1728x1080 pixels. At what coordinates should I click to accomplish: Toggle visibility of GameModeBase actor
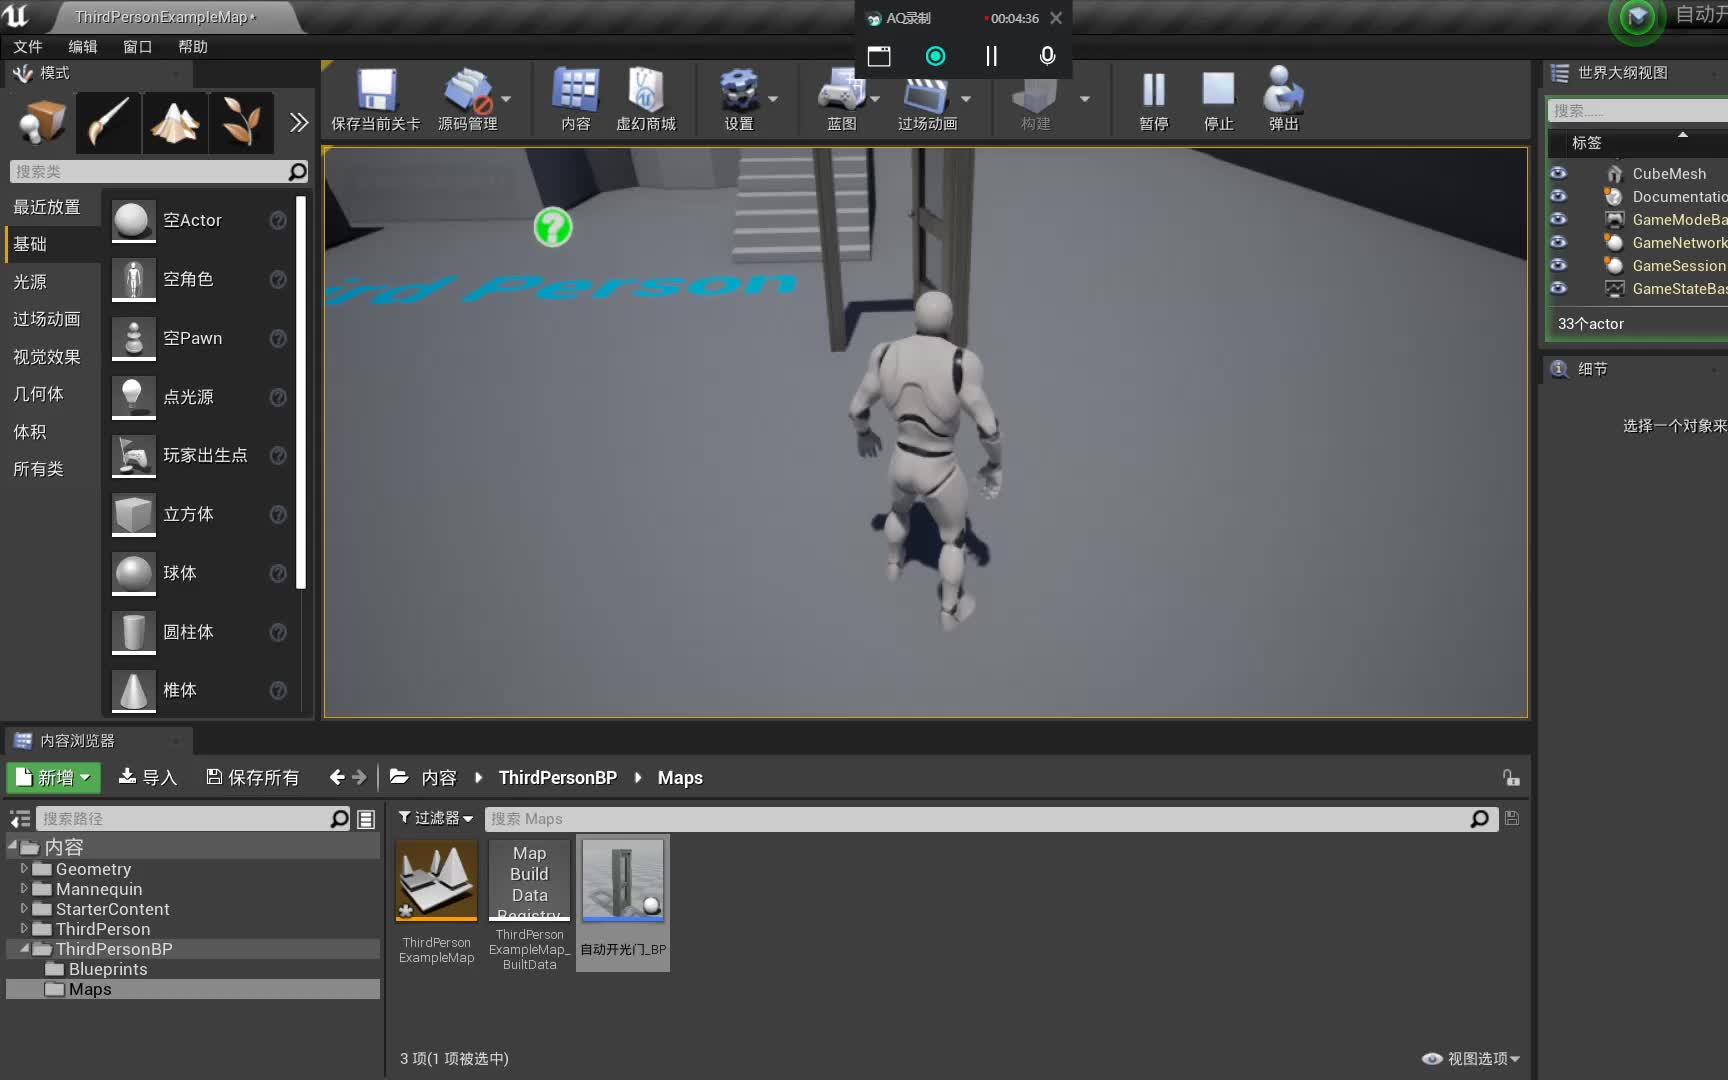(x=1557, y=219)
